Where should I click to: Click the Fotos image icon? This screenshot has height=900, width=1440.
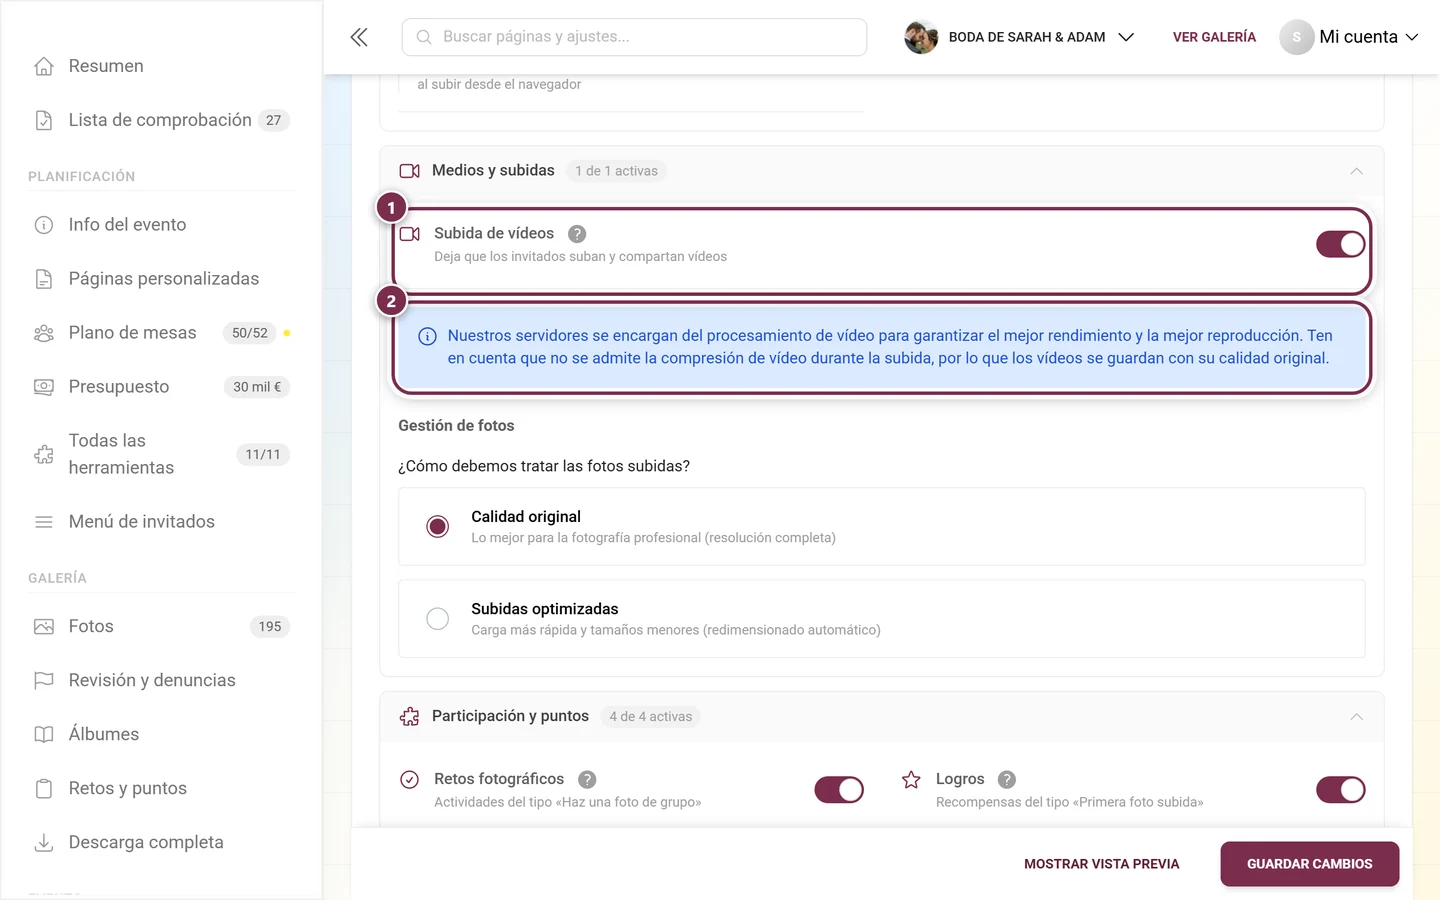point(44,627)
